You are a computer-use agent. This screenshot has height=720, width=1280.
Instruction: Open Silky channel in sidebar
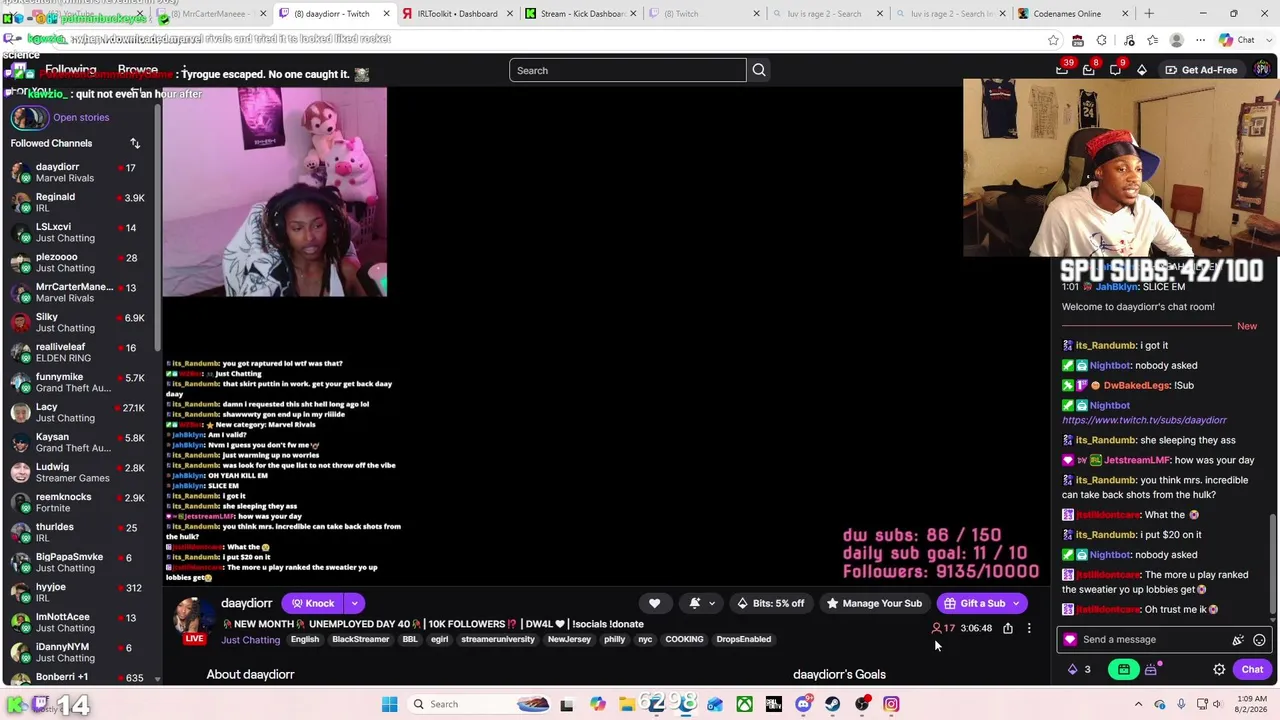[x=80, y=322]
